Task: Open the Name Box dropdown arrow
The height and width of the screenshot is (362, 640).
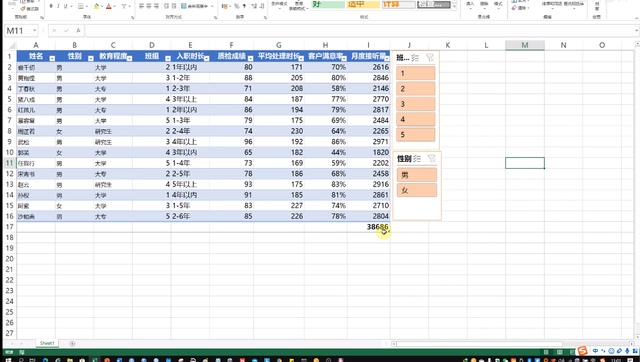Action: 35,31
